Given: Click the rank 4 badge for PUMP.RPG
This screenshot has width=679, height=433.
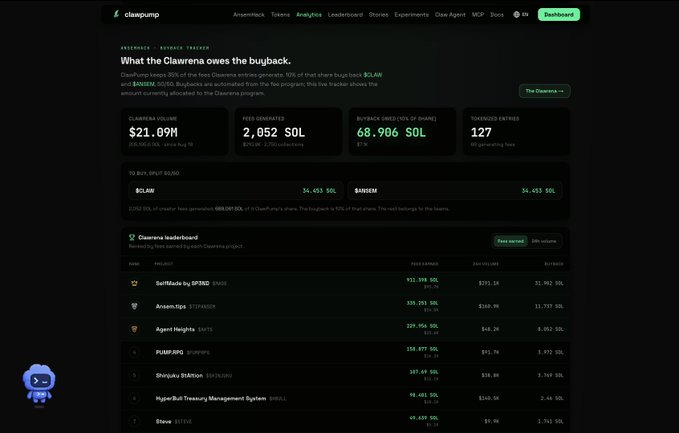Looking at the screenshot, I should pyautogui.click(x=134, y=352).
